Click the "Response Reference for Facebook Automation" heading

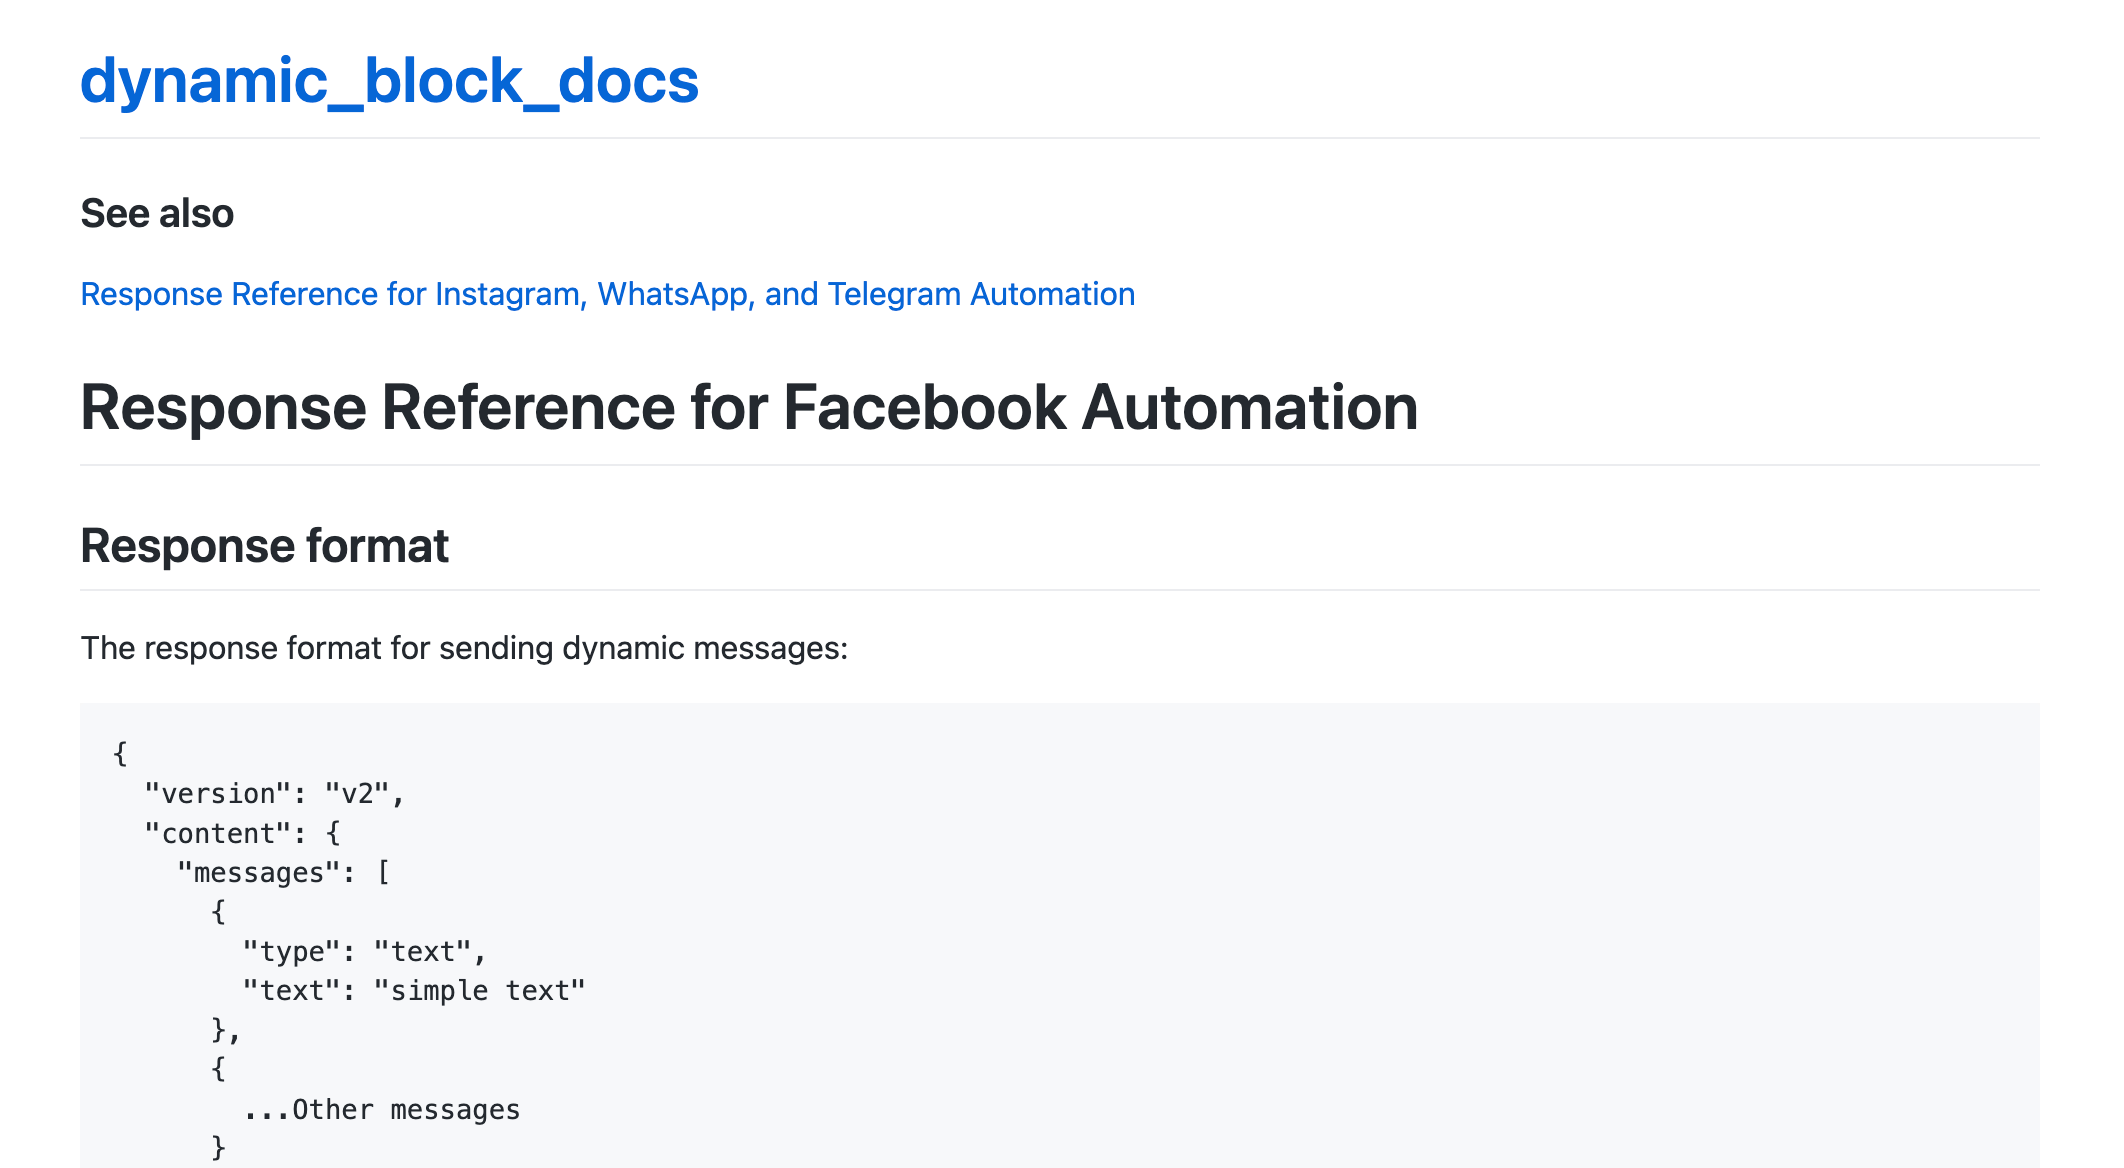[x=749, y=407]
